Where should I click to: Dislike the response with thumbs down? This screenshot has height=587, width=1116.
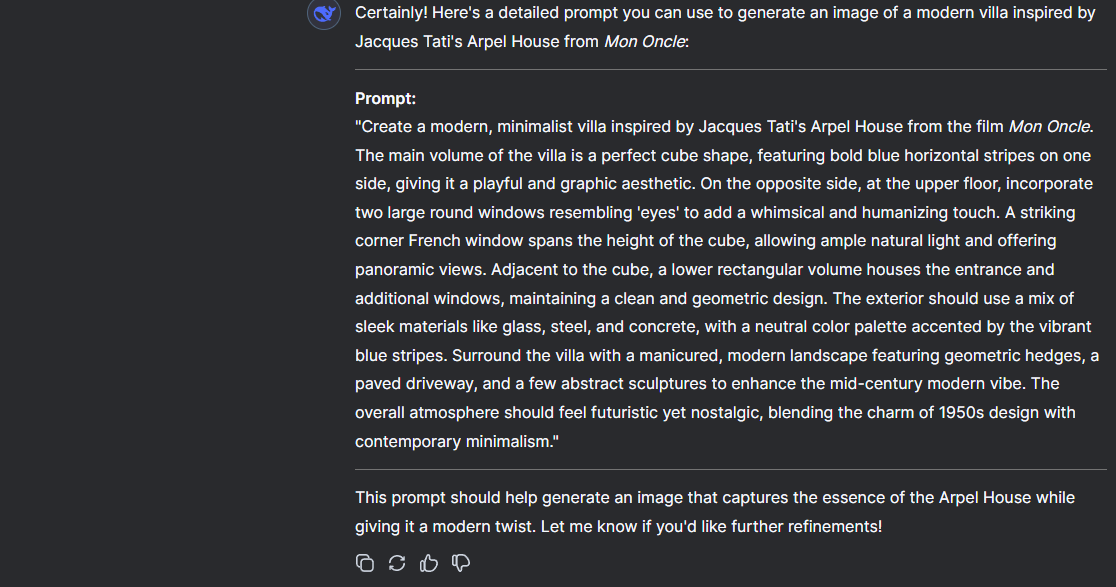click(461, 563)
